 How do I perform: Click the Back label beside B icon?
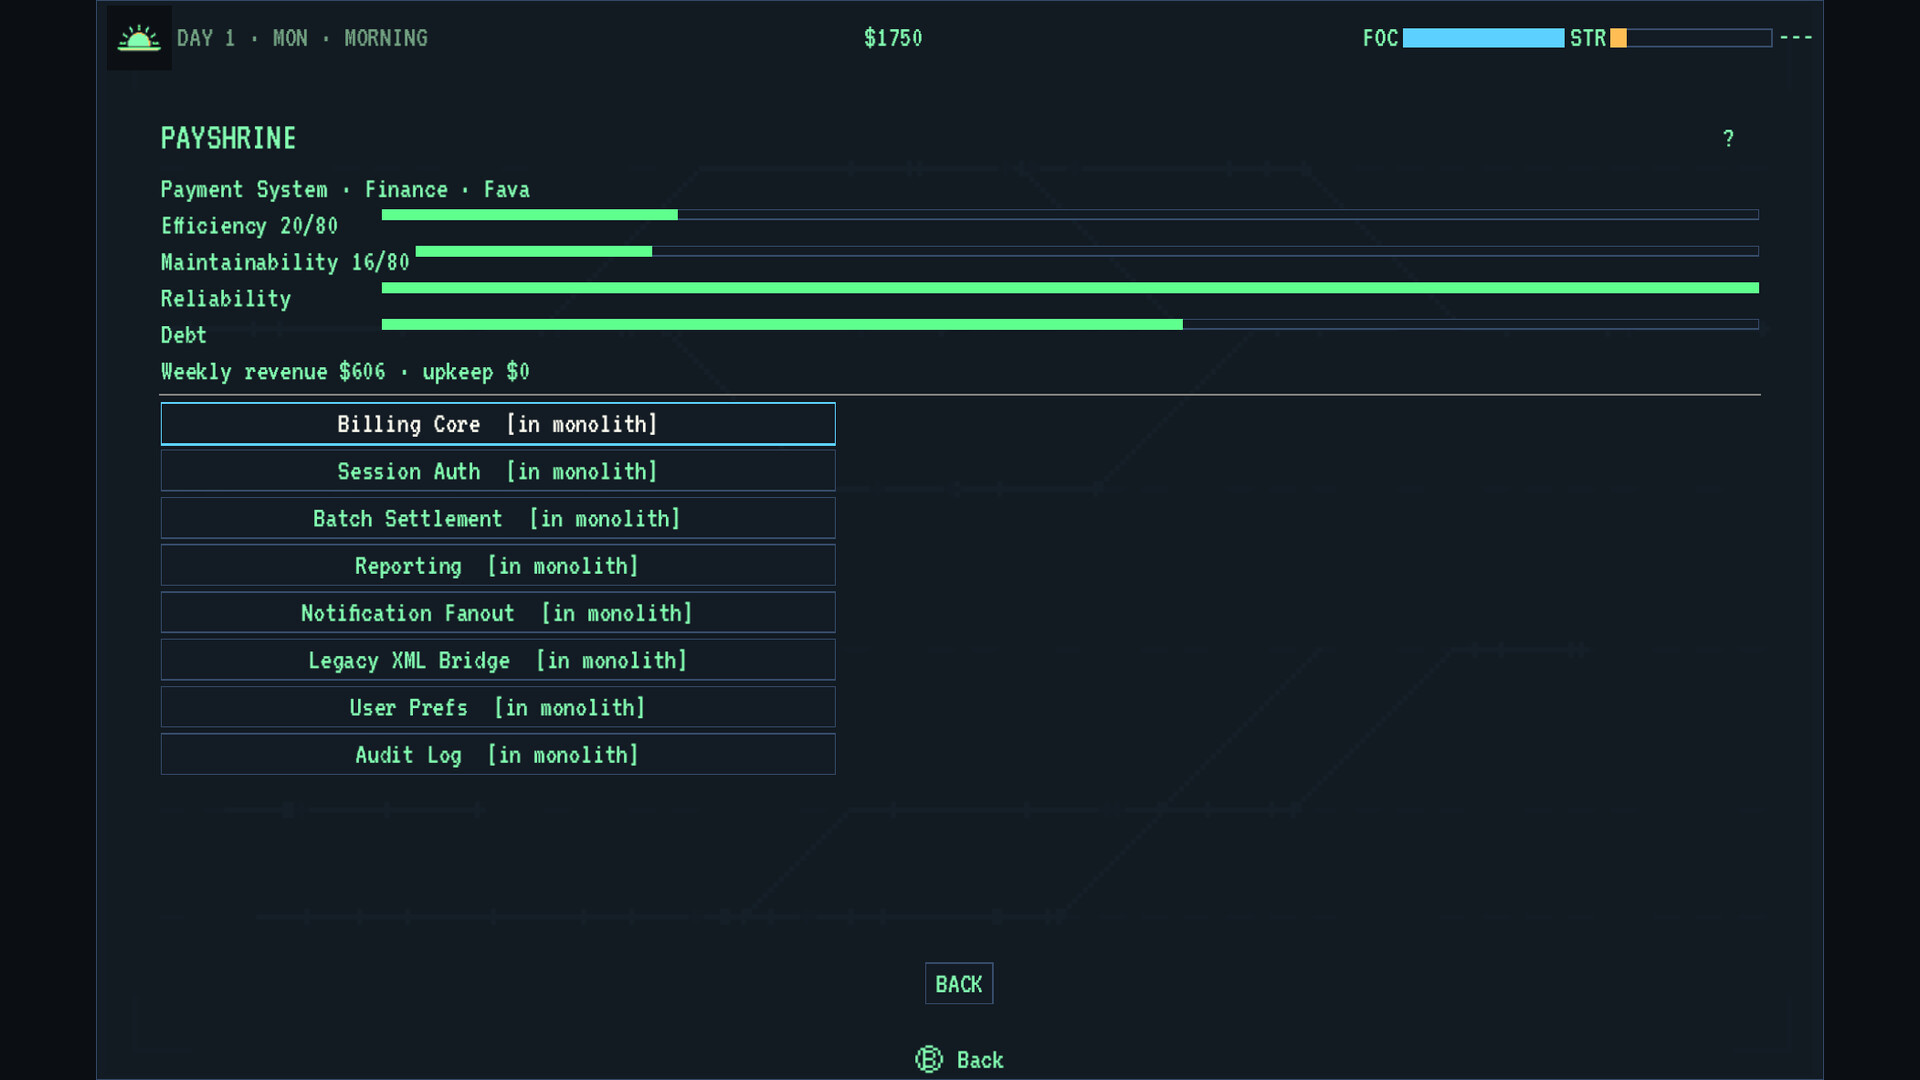pos(980,1060)
